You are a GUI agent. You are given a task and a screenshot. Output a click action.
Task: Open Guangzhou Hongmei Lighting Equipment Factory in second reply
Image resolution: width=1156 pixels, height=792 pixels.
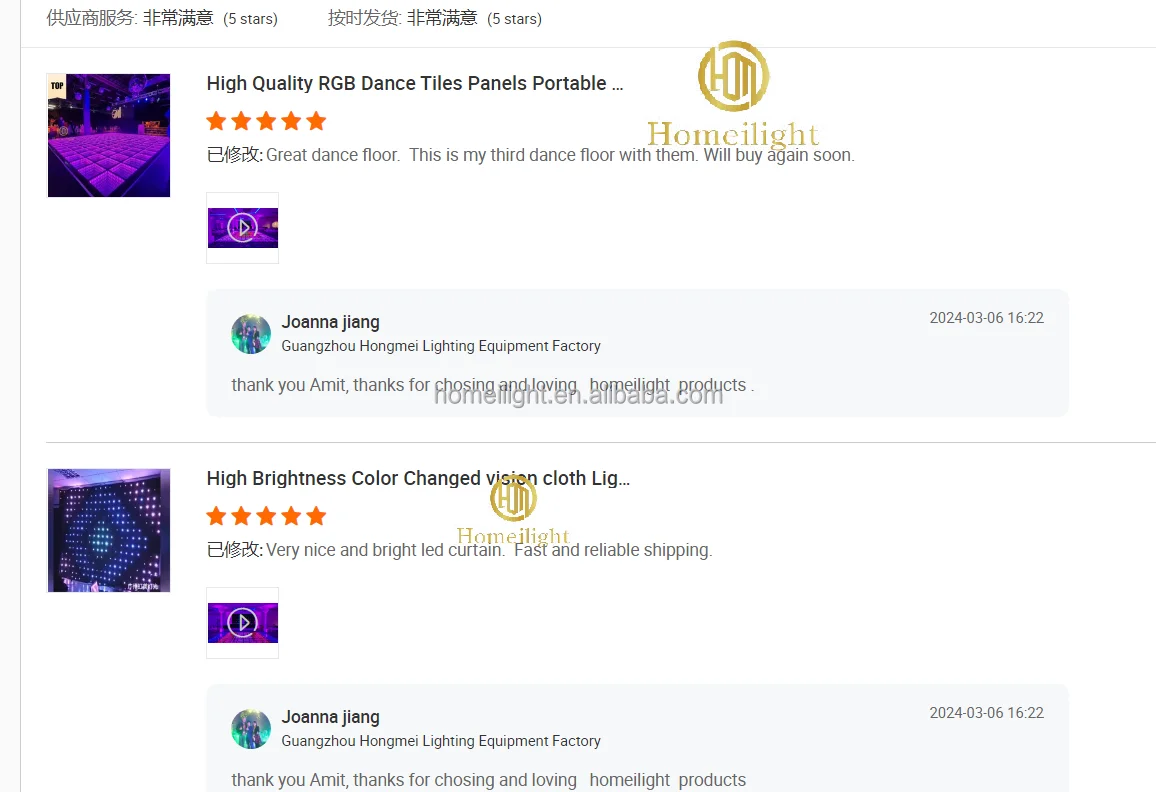coord(441,740)
